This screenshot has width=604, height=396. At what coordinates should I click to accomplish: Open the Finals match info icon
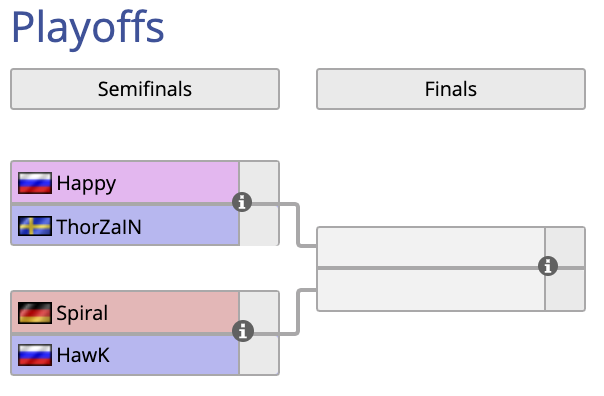tap(548, 266)
